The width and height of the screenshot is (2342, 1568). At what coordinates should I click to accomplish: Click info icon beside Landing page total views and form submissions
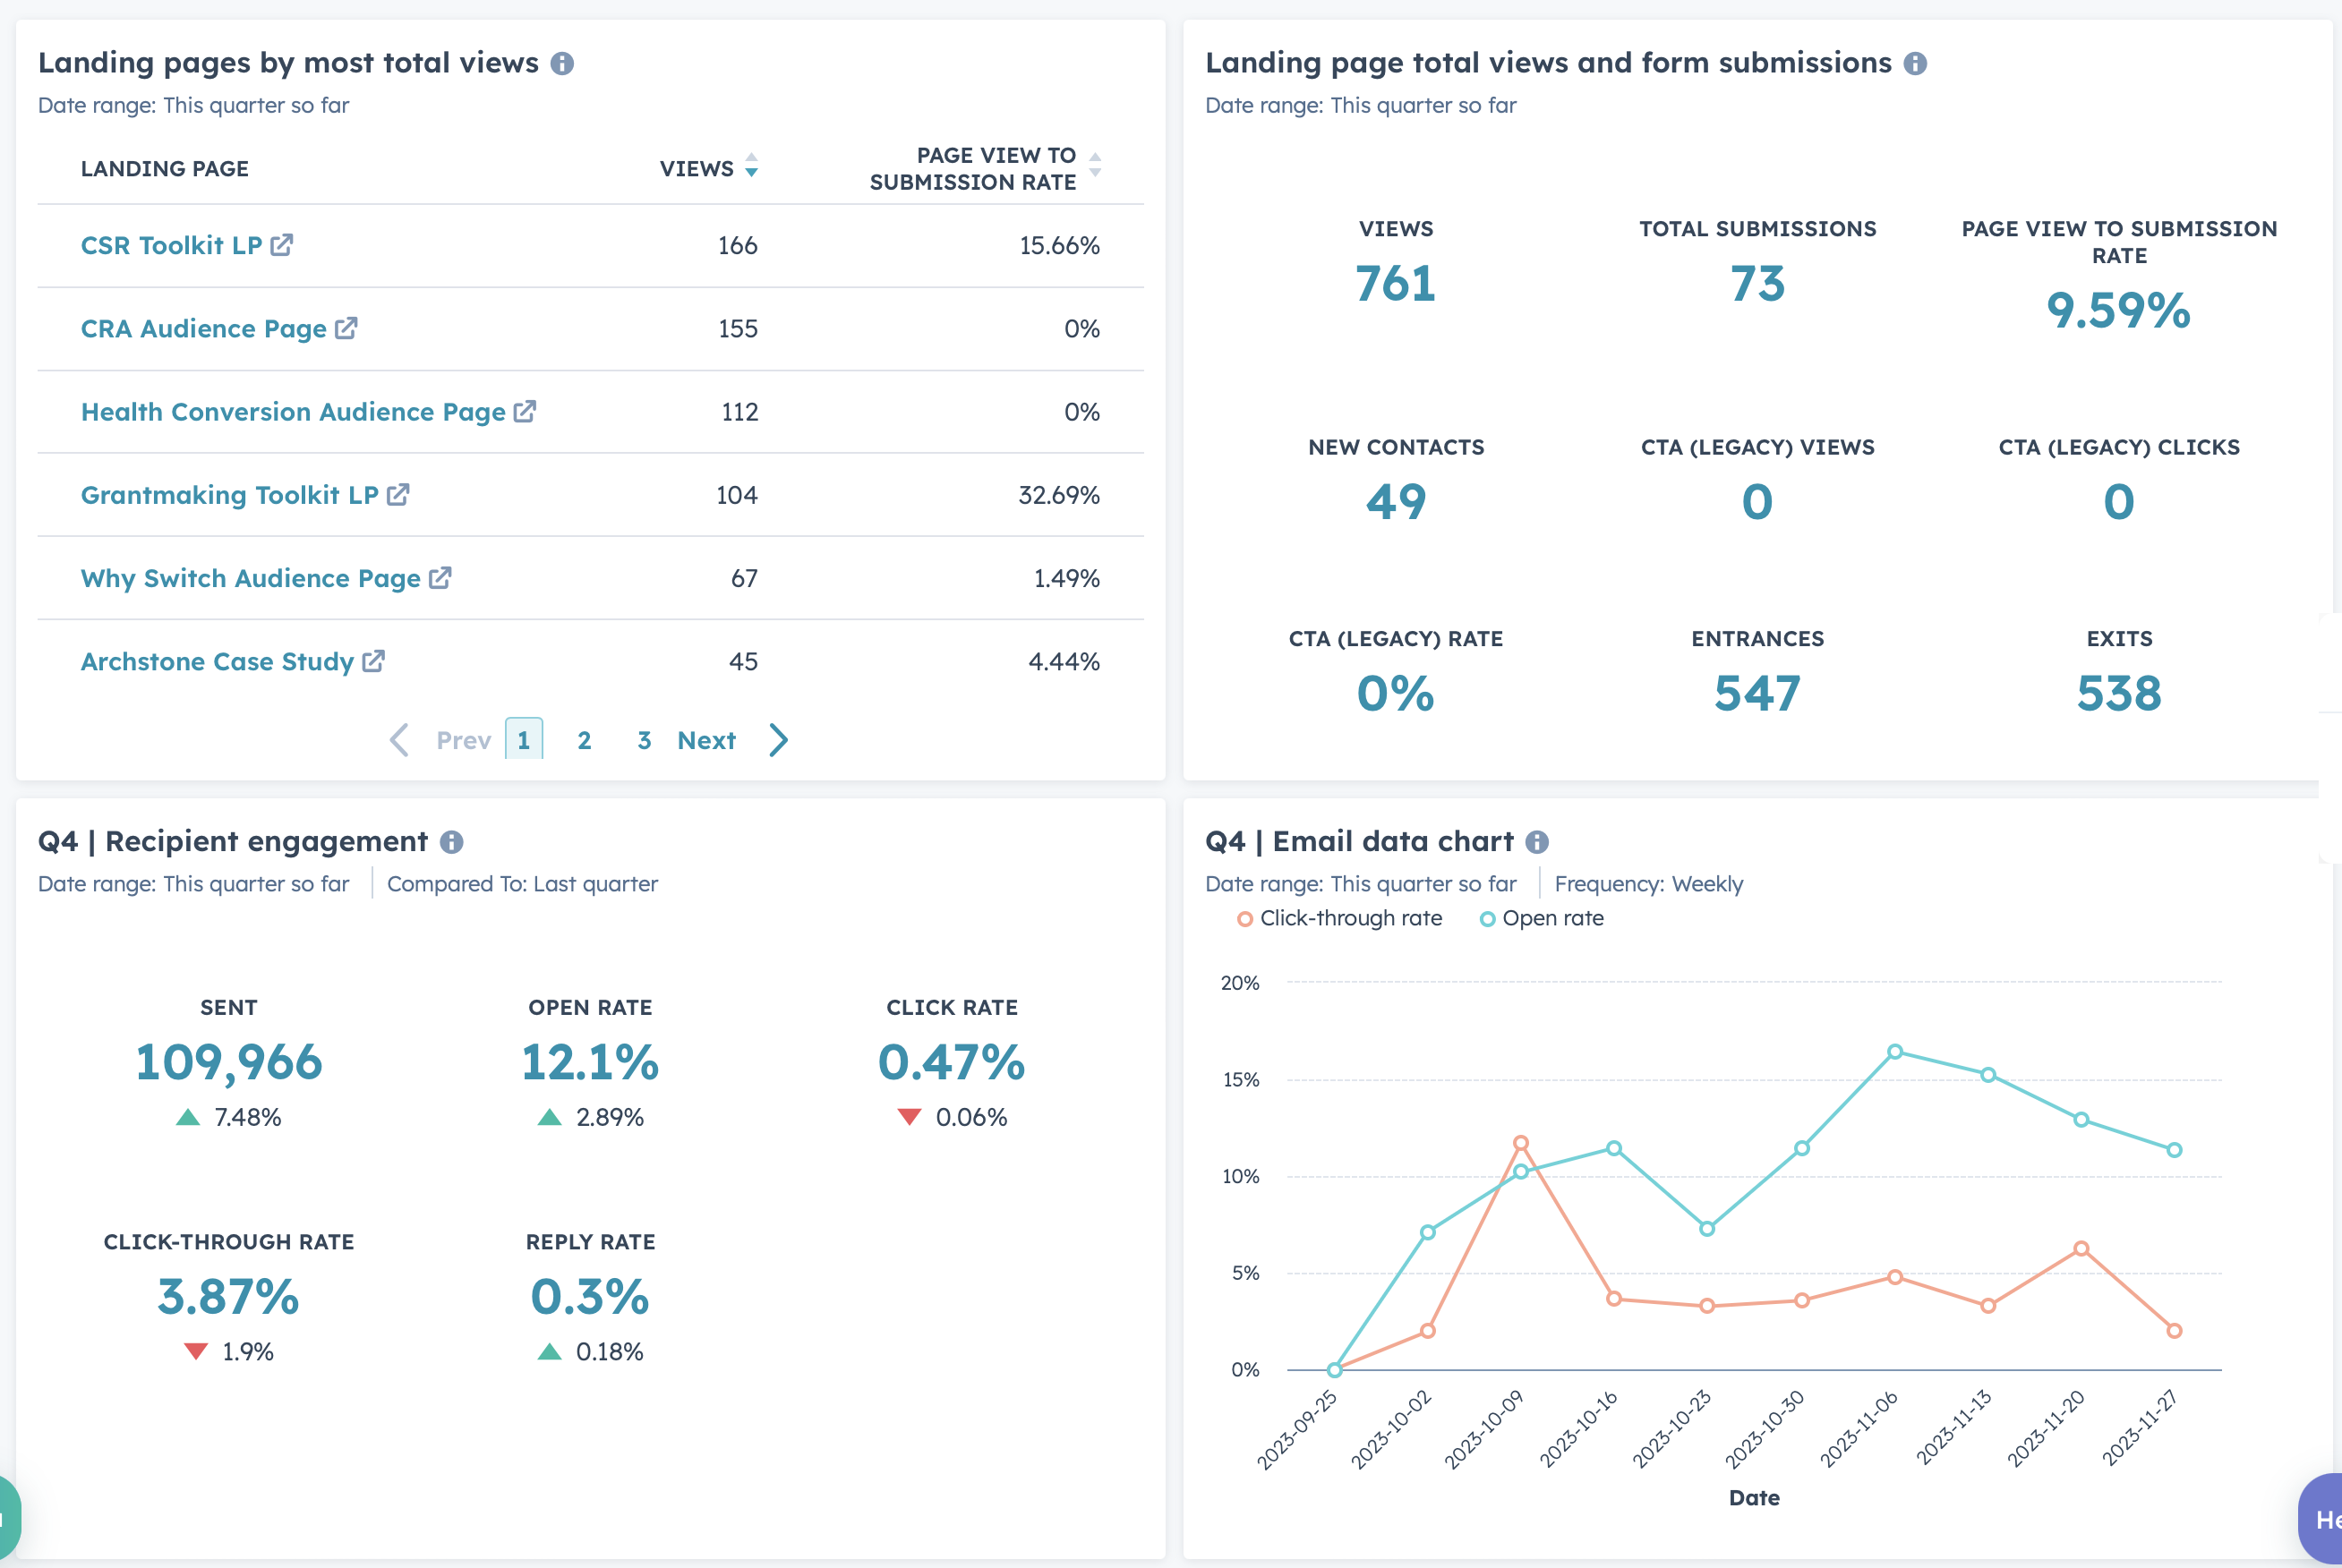click(x=1914, y=64)
